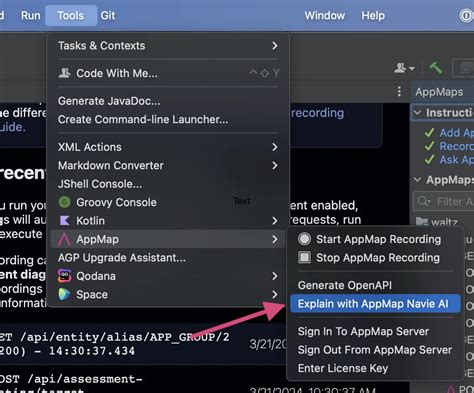Choose Code With Me... entry
The height and width of the screenshot is (393, 474).
168,73
